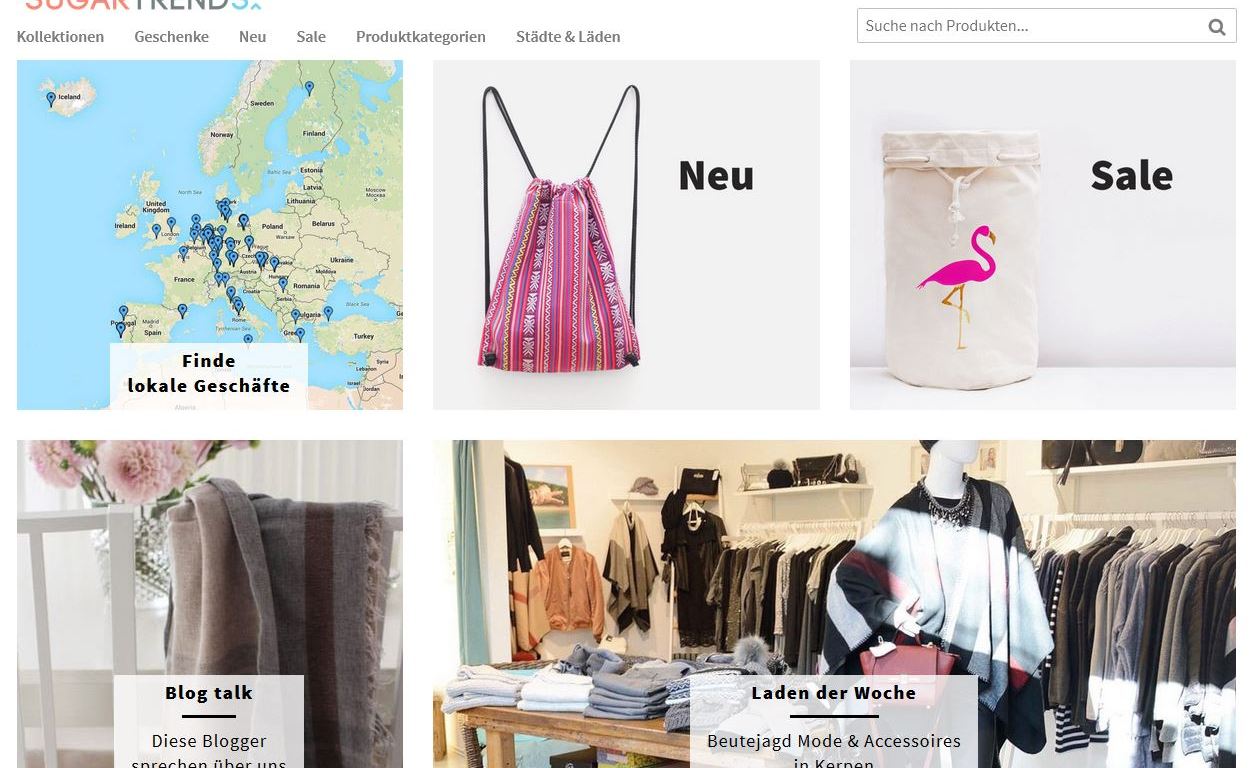The width and height of the screenshot is (1252, 768).
Task: Click the Sugartrends logo
Action: click(143, 5)
